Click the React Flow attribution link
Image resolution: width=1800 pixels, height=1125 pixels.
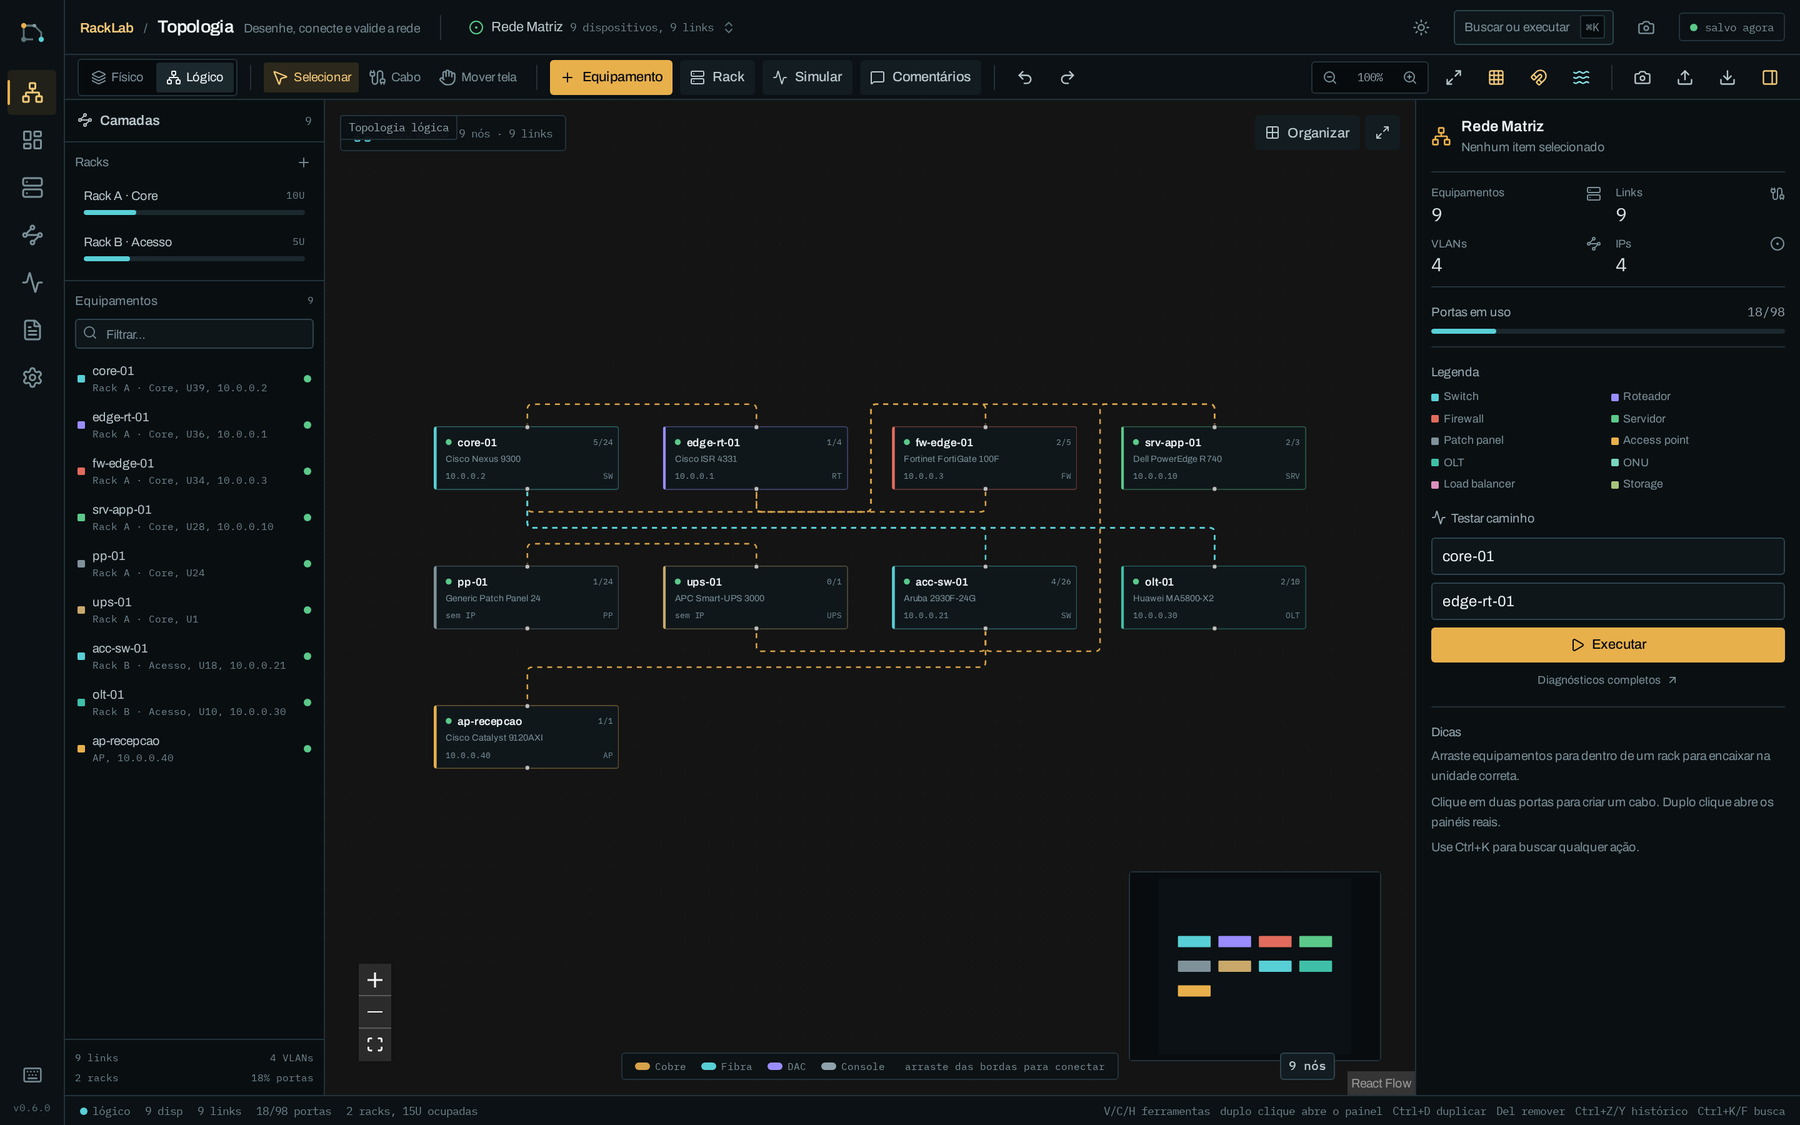(x=1381, y=1083)
